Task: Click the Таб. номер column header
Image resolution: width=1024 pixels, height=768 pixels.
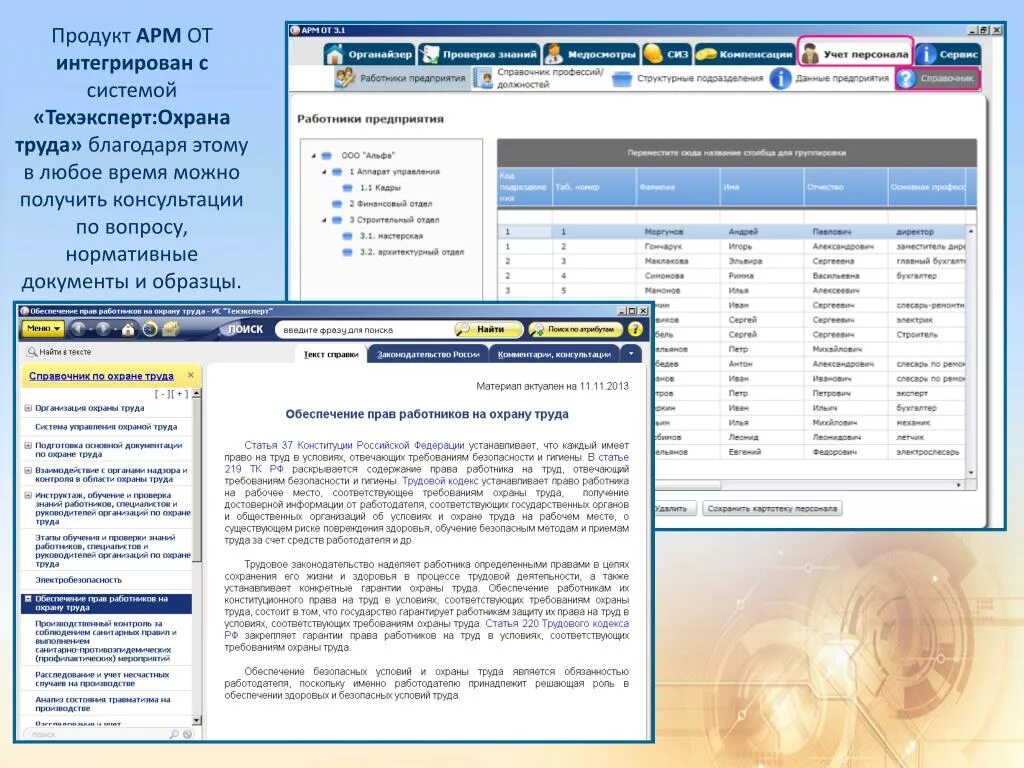Action: click(x=594, y=187)
